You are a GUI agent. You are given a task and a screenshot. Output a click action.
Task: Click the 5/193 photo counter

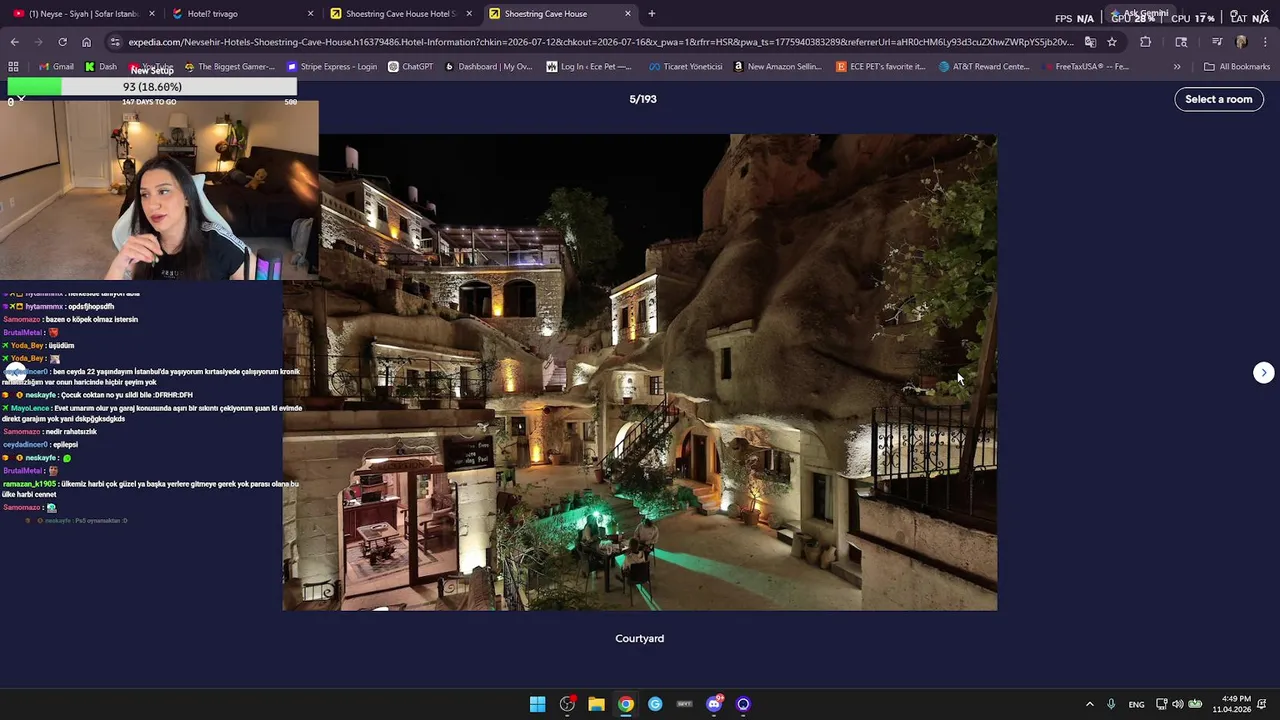click(643, 99)
